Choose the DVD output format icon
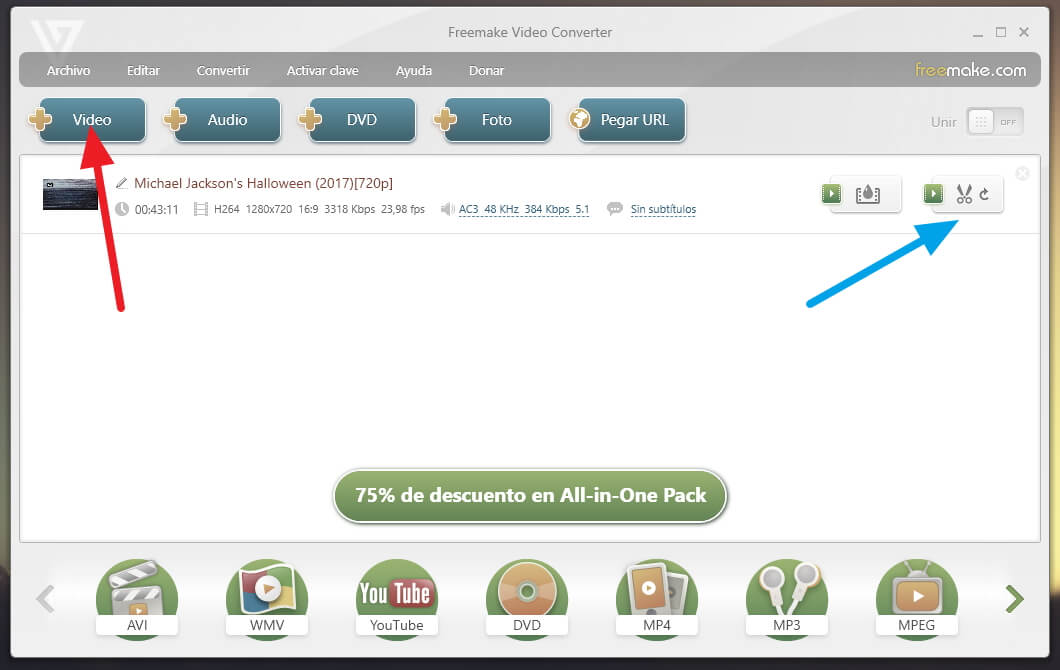This screenshot has height=670, width=1060. coord(527,598)
